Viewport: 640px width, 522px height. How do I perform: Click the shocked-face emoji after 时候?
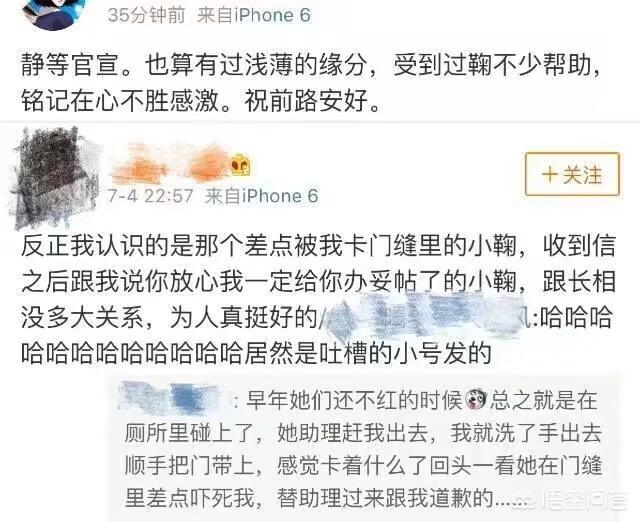476,399
